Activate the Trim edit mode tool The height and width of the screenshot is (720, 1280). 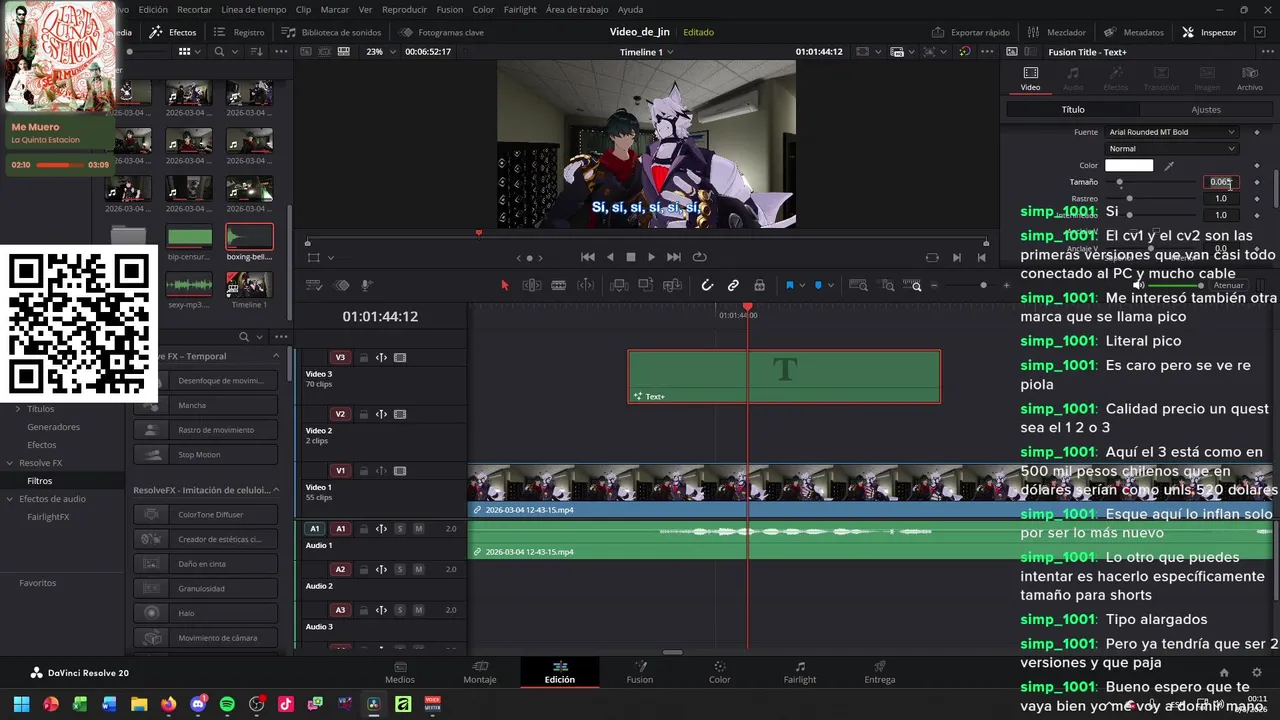click(532, 285)
